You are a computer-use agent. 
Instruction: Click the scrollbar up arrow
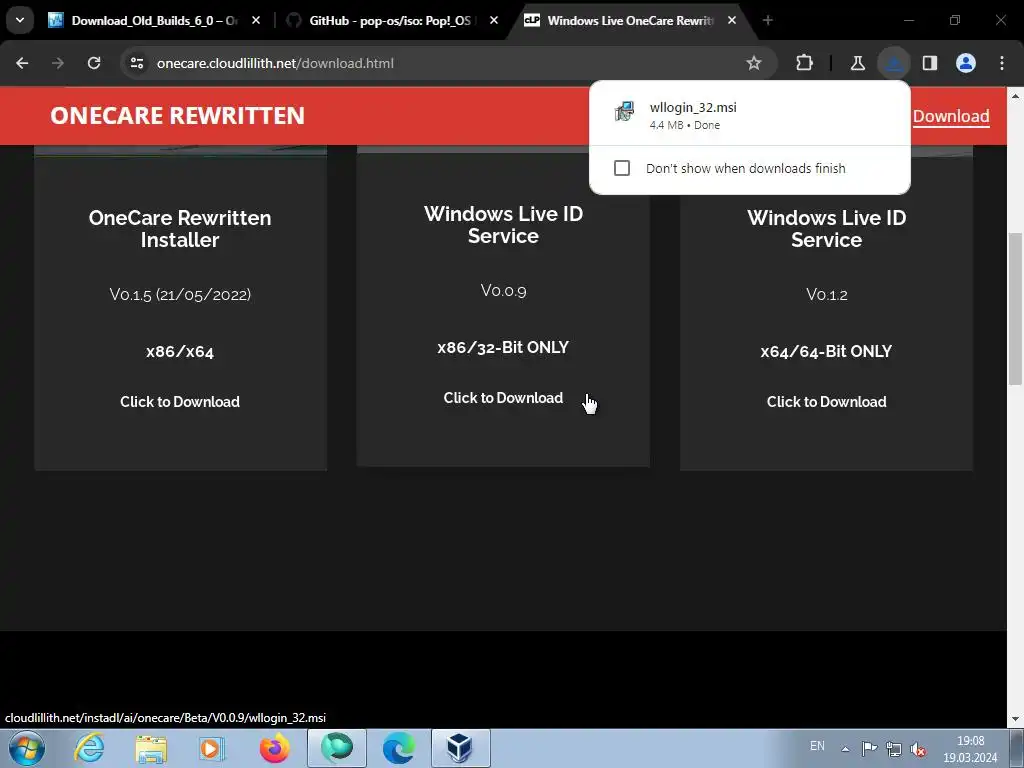pos(1015,95)
